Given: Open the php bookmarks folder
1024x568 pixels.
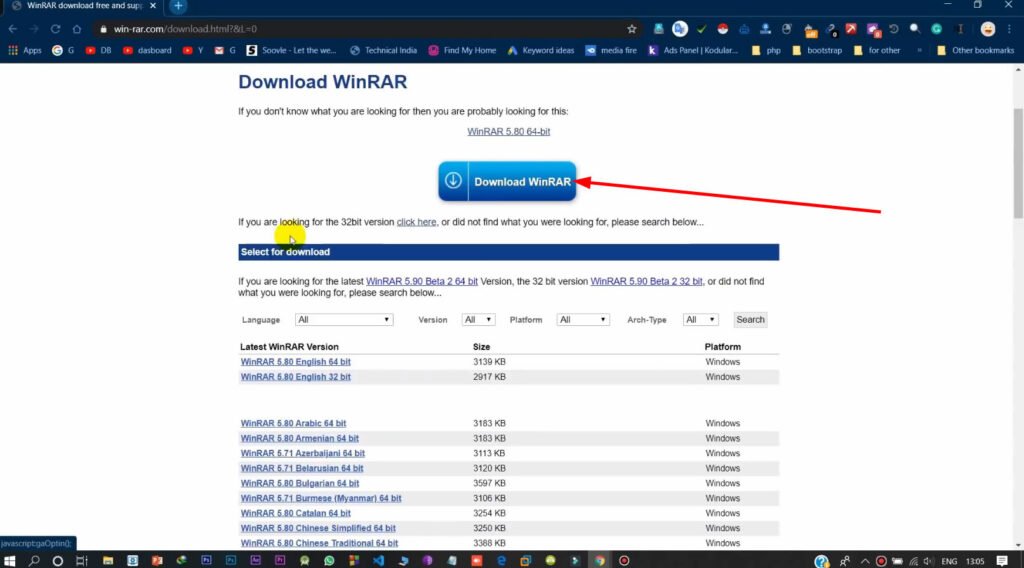Looking at the screenshot, I should click(767, 50).
